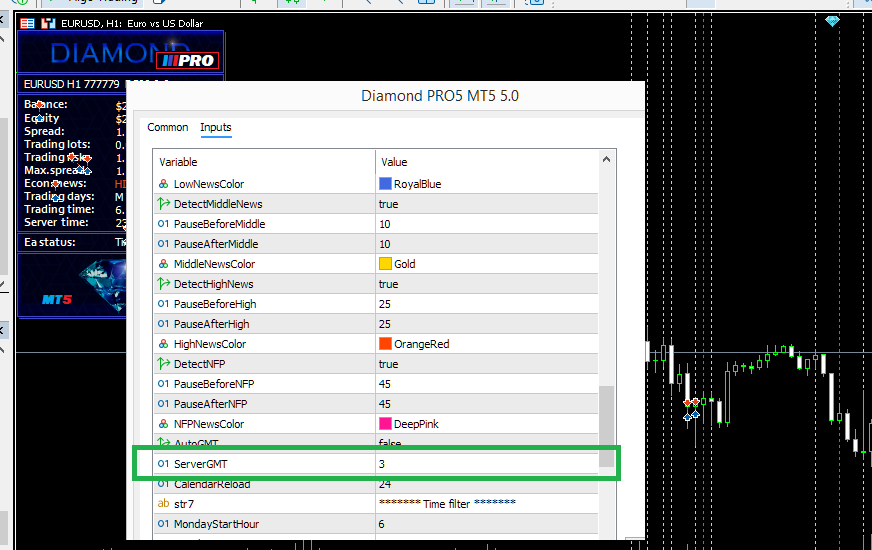Click the DetectHighNews boolean type icon
Screen dimensions: 872x550
[x=163, y=284]
